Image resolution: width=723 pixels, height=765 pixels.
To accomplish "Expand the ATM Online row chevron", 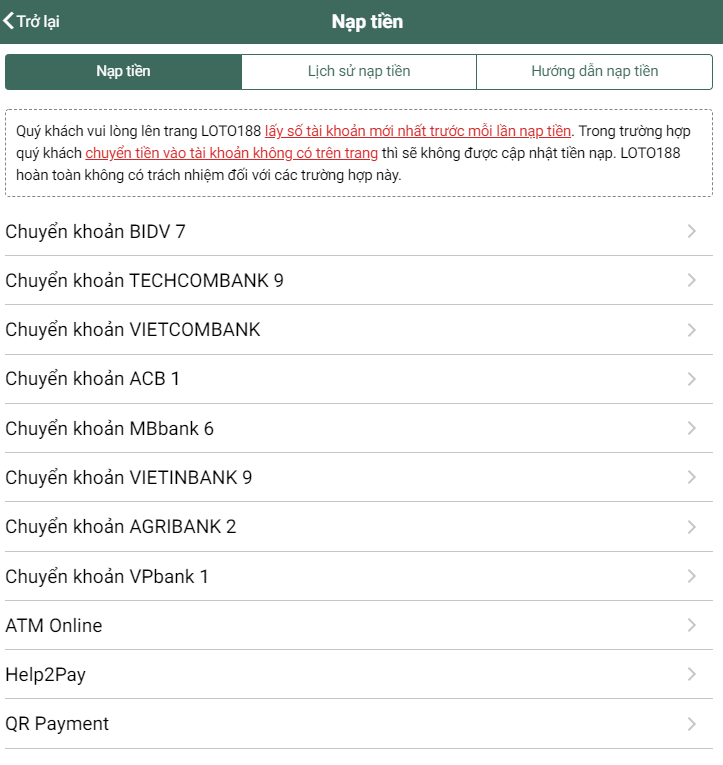I will pyautogui.click(x=691, y=625).
